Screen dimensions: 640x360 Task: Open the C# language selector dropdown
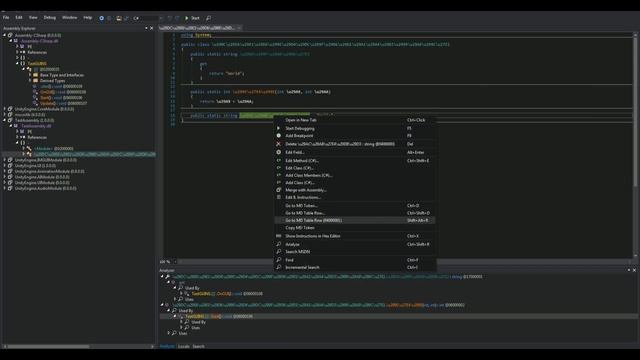click(147, 18)
